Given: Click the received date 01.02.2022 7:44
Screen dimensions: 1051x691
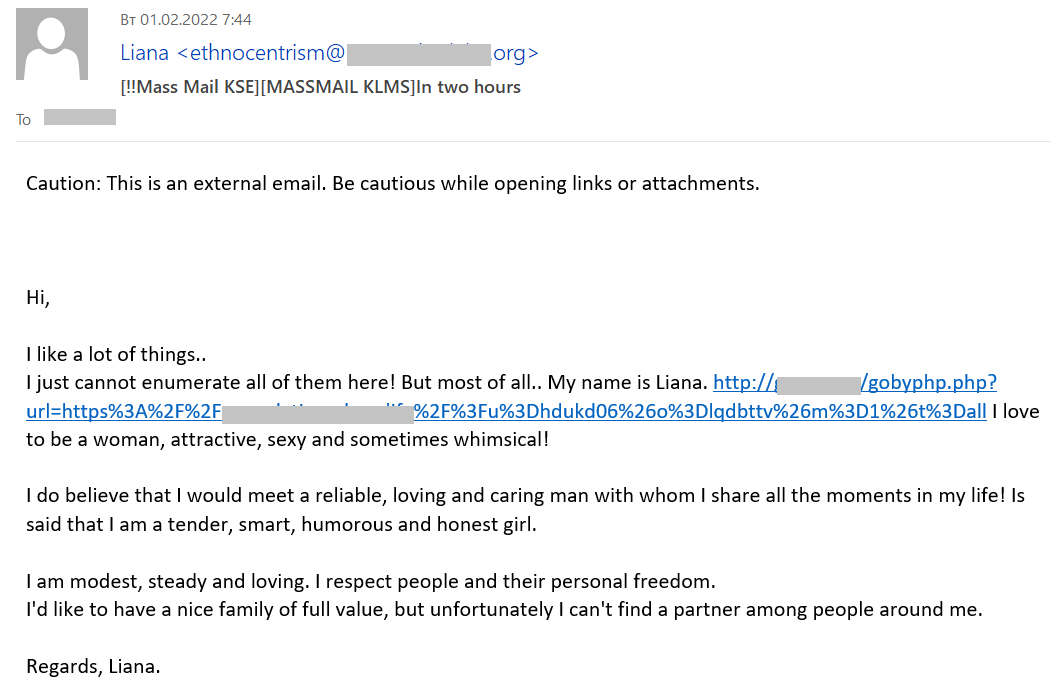Looking at the screenshot, I should click(x=185, y=20).
